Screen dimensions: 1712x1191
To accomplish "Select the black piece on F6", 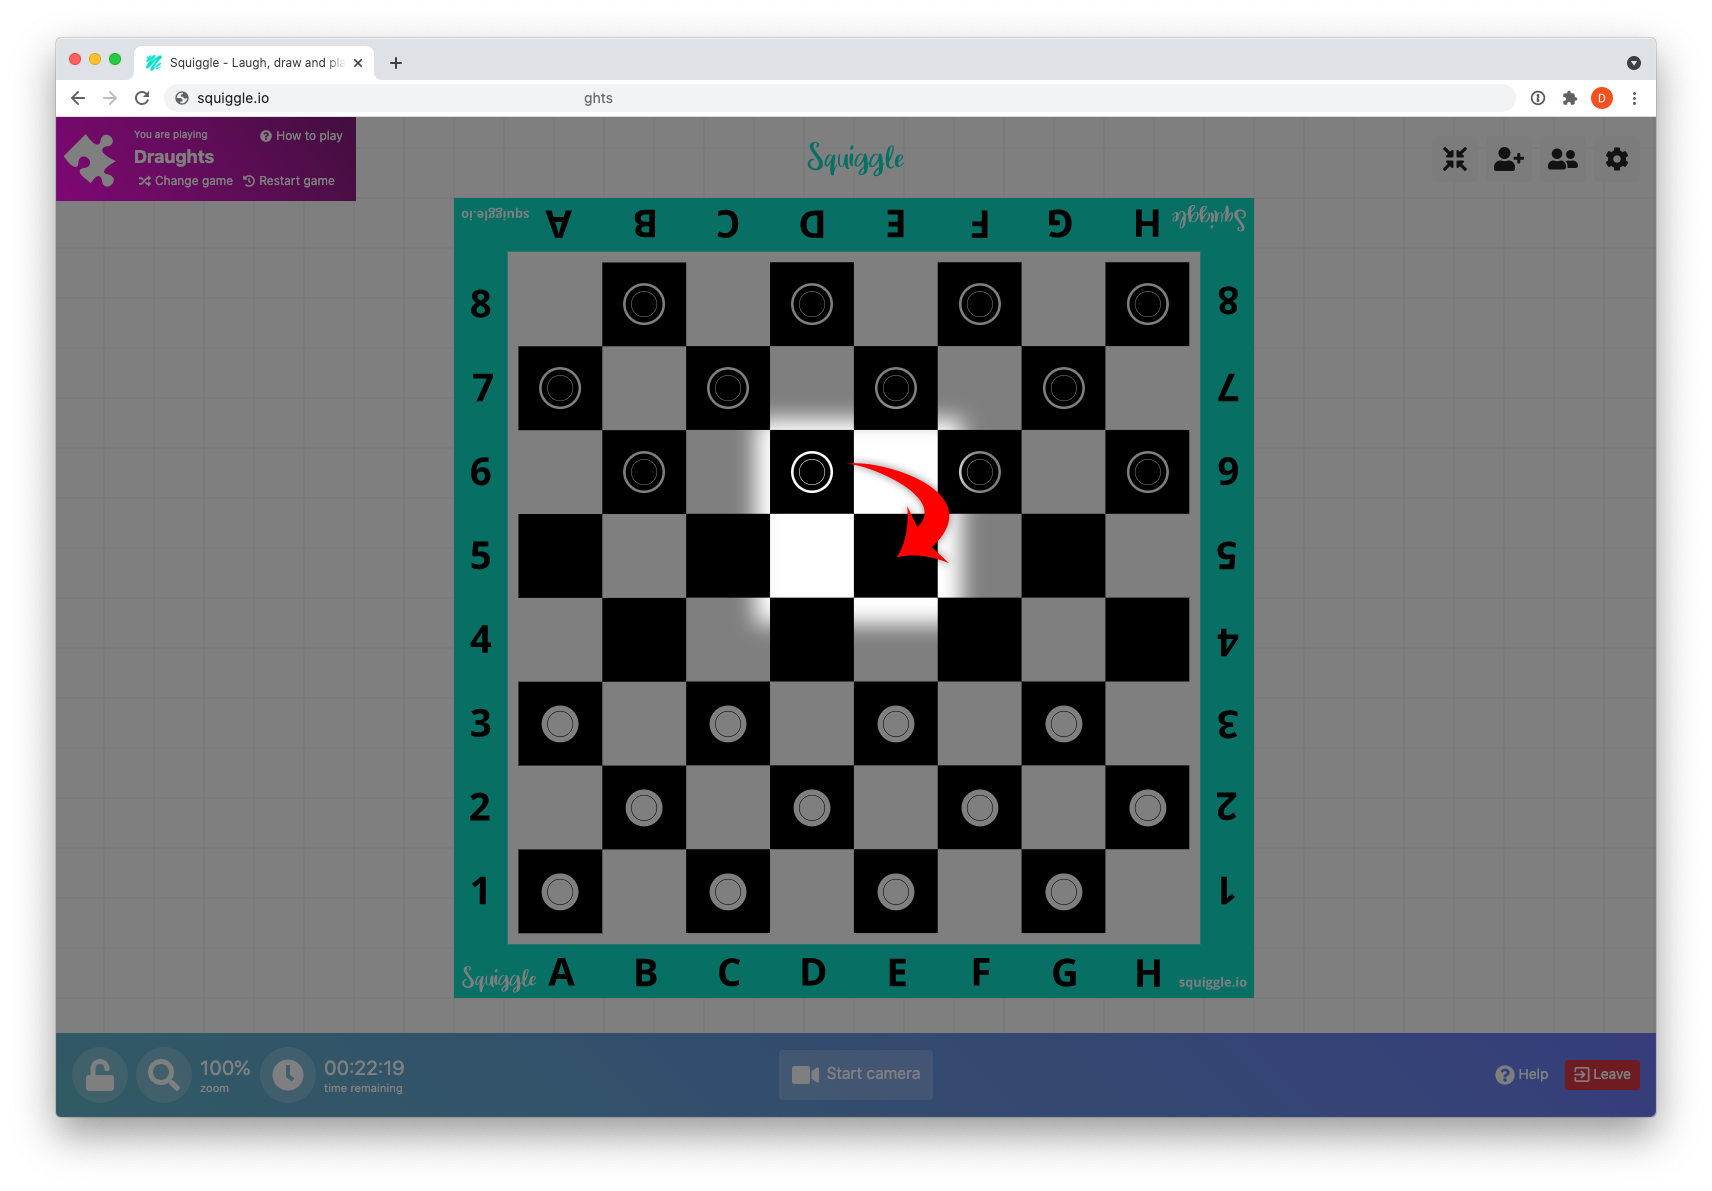I will [x=980, y=472].
